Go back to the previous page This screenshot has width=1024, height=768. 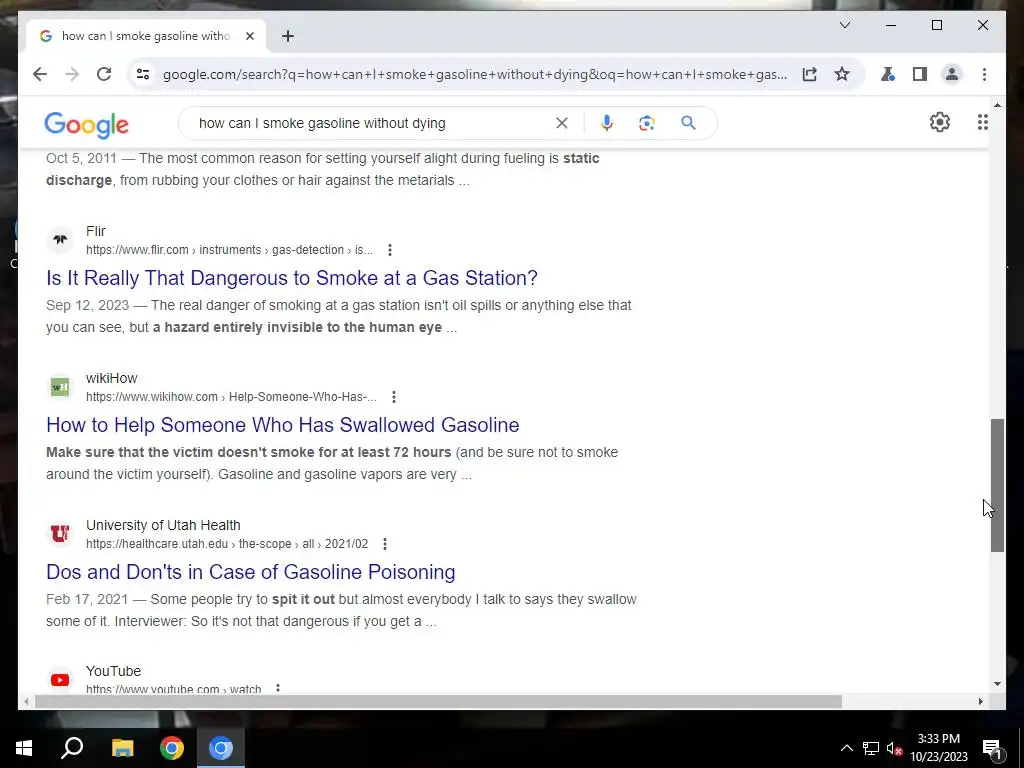40,74
